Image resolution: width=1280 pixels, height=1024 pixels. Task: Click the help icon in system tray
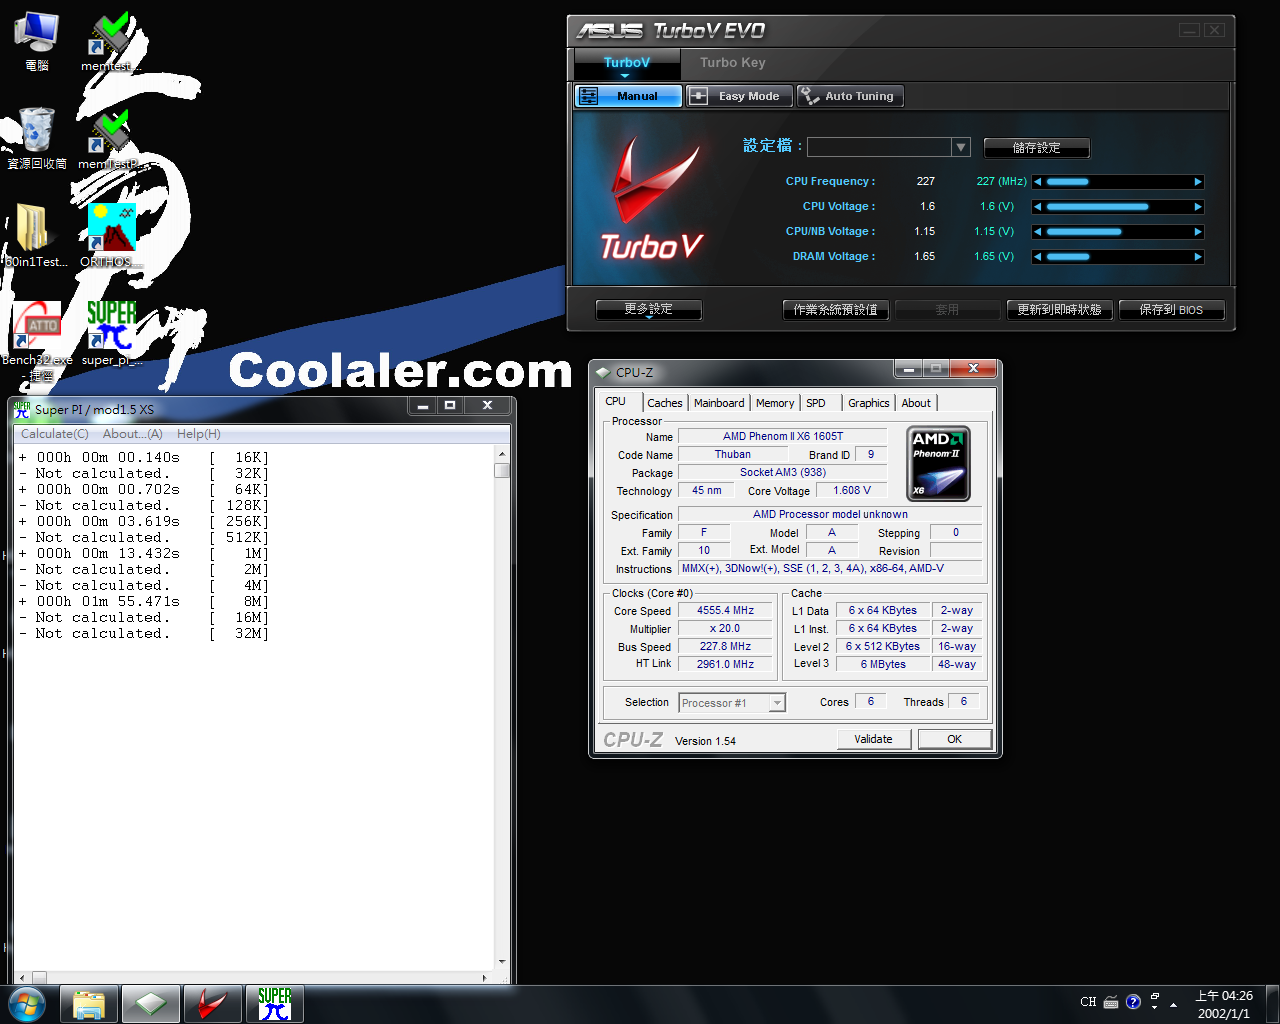(1133, 1002)
